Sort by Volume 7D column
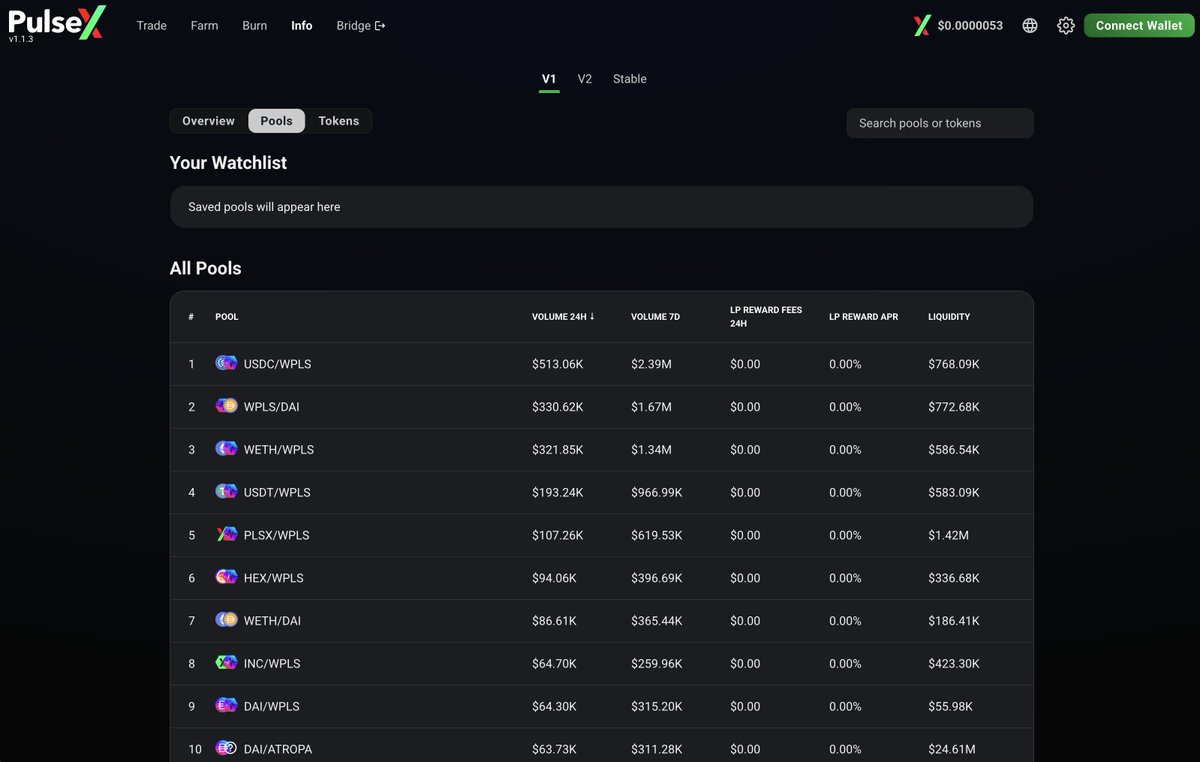This screenshot has width=1200, height=762. [x=656, y=317]
